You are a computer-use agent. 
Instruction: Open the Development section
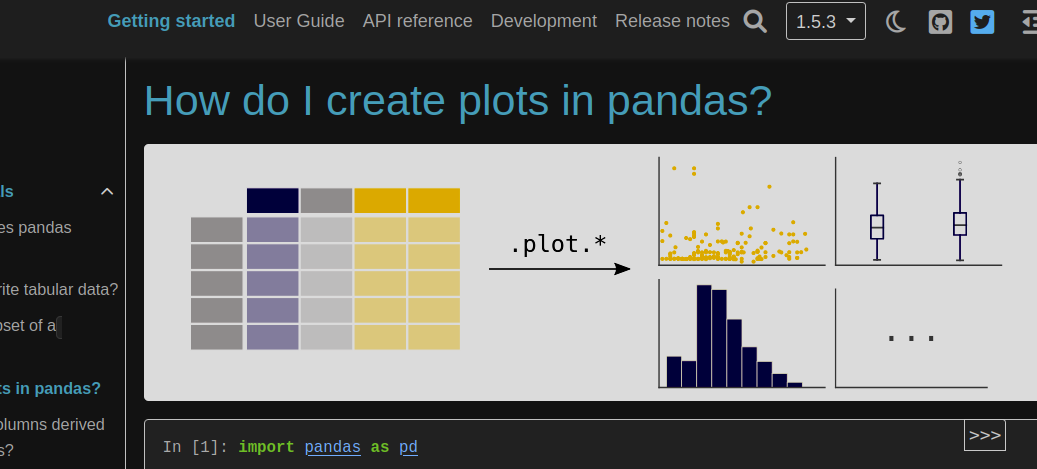click(x=544, y=21)
